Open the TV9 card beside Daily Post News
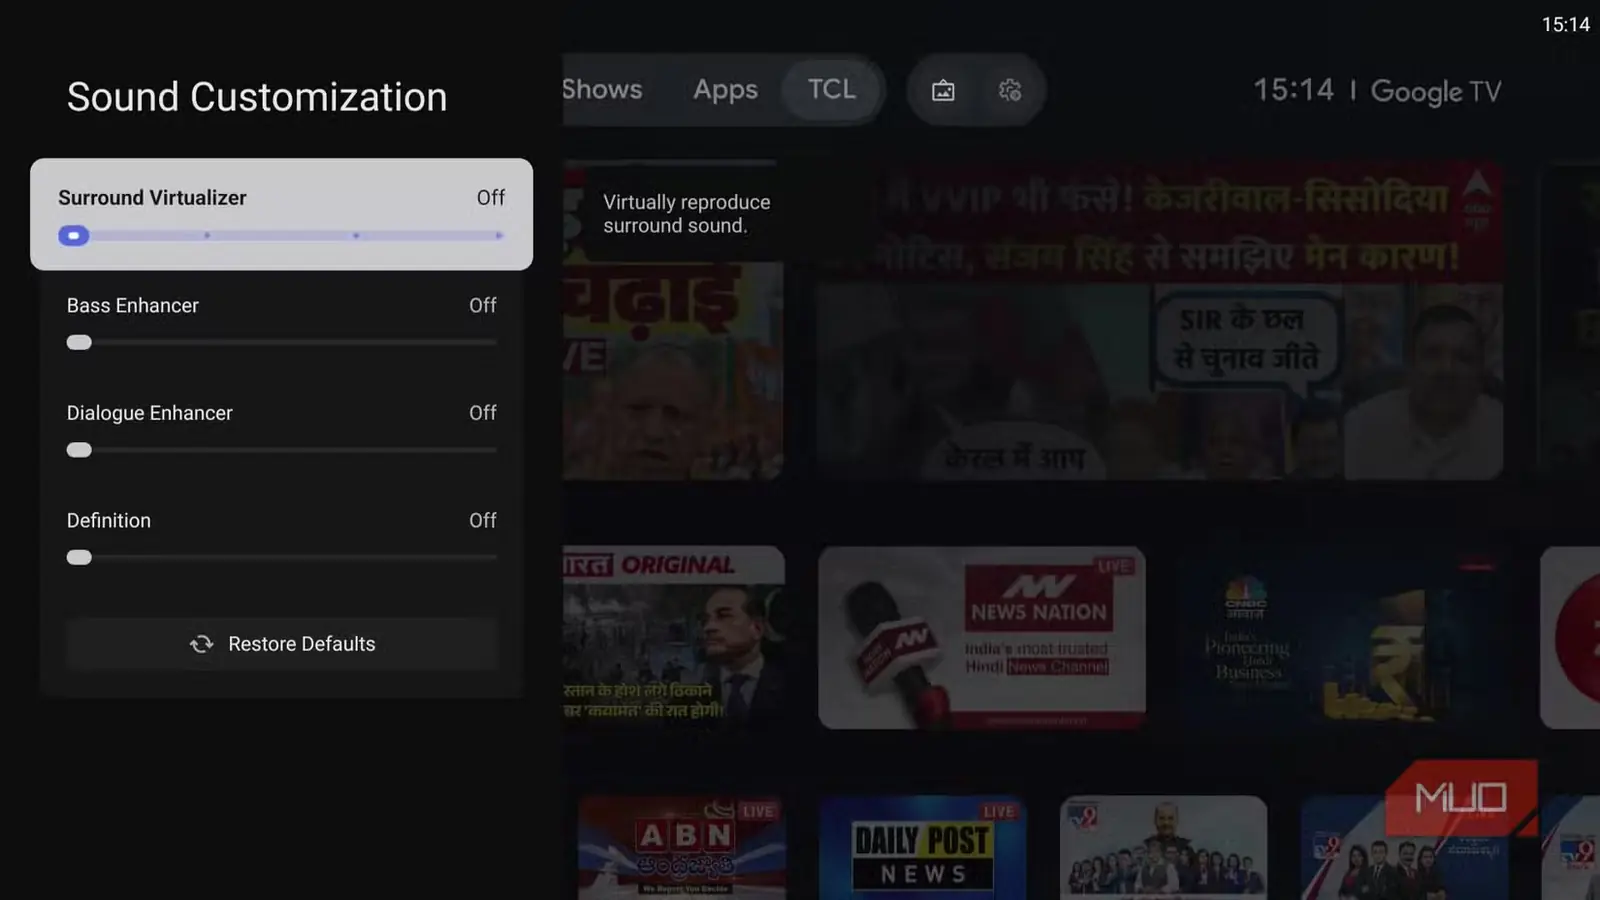 coord(1163,848)
